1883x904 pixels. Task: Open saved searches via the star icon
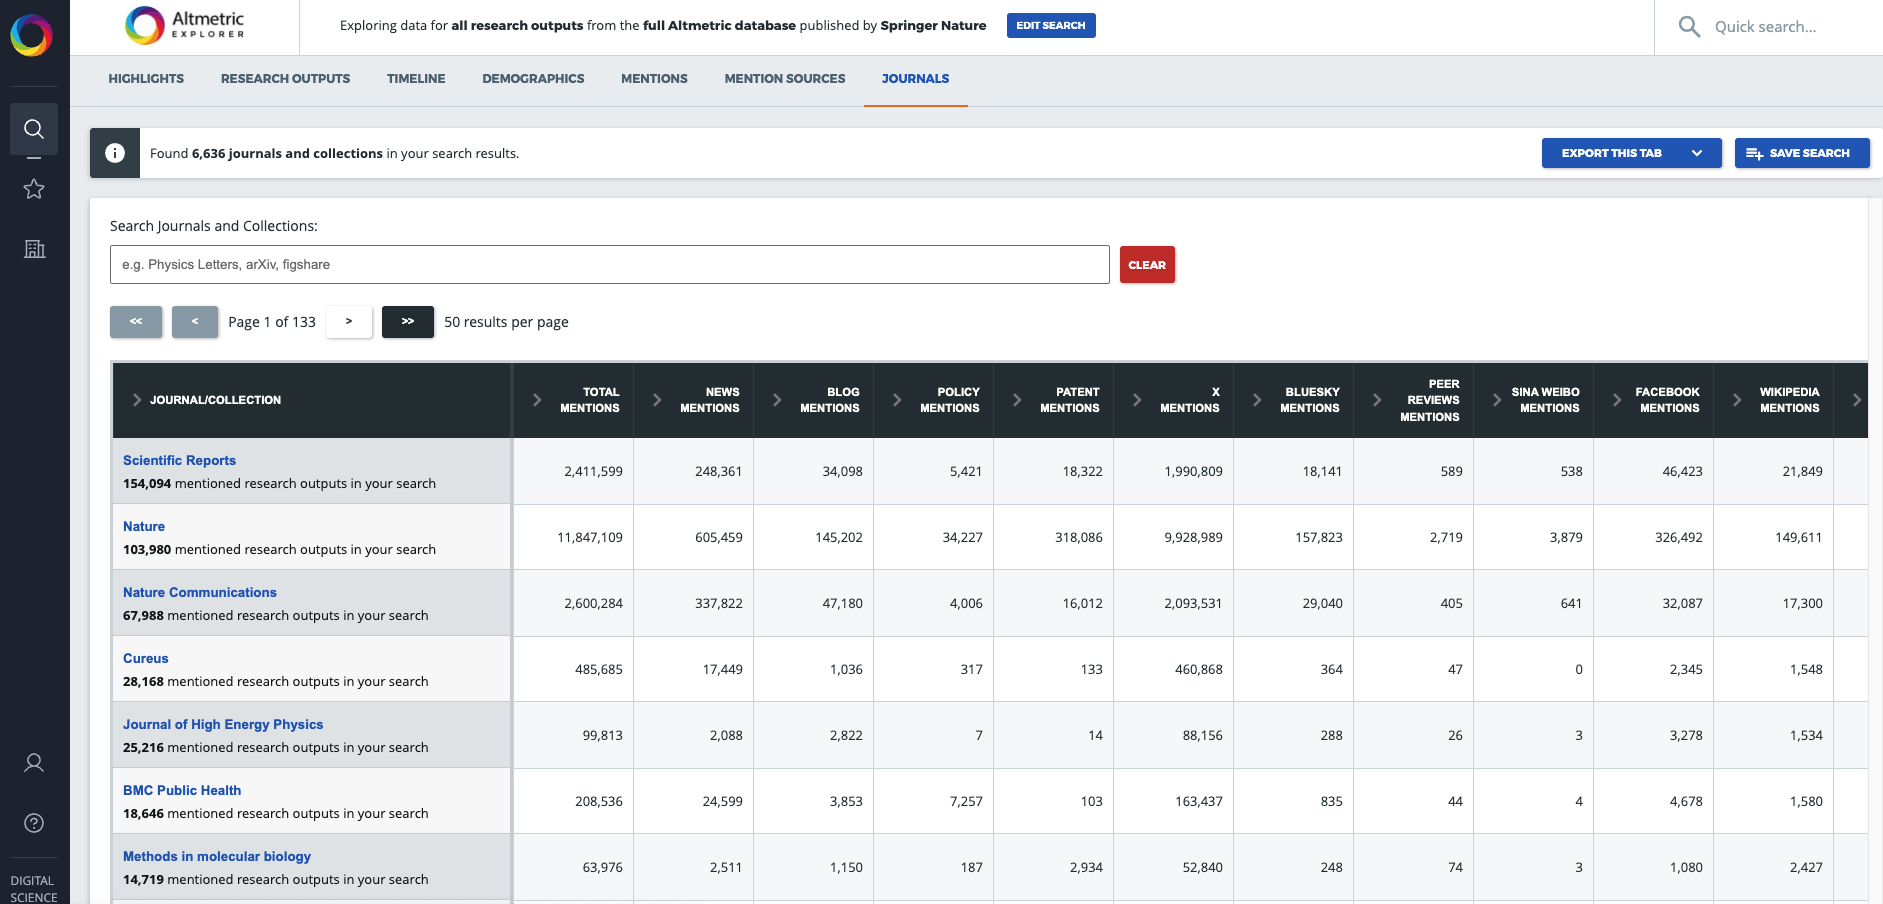pos(34,188)
